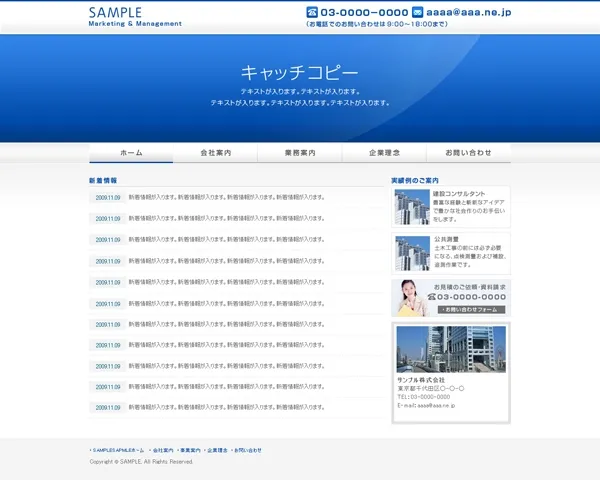The height and width of the screenshot is (480, 600).
Task: Select the お問い合わせ navigation tab
Action: 468,153
